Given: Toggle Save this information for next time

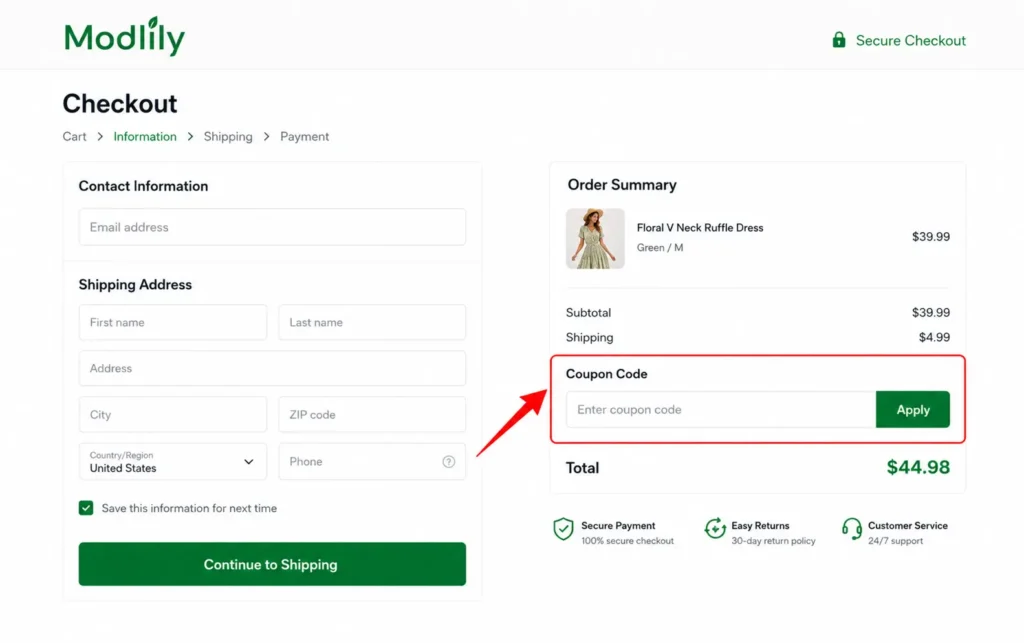Looking at the screenshot, I should click(x=86, y=508).
